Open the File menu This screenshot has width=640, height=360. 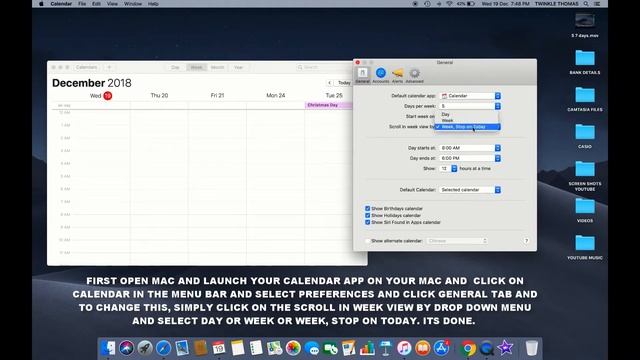(82, 4)
